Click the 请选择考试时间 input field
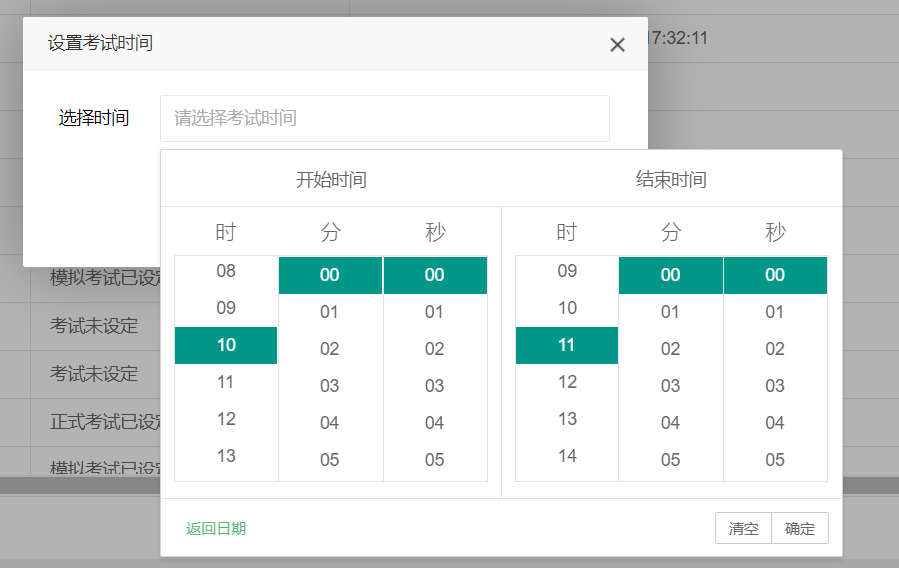 click(384, 118)
